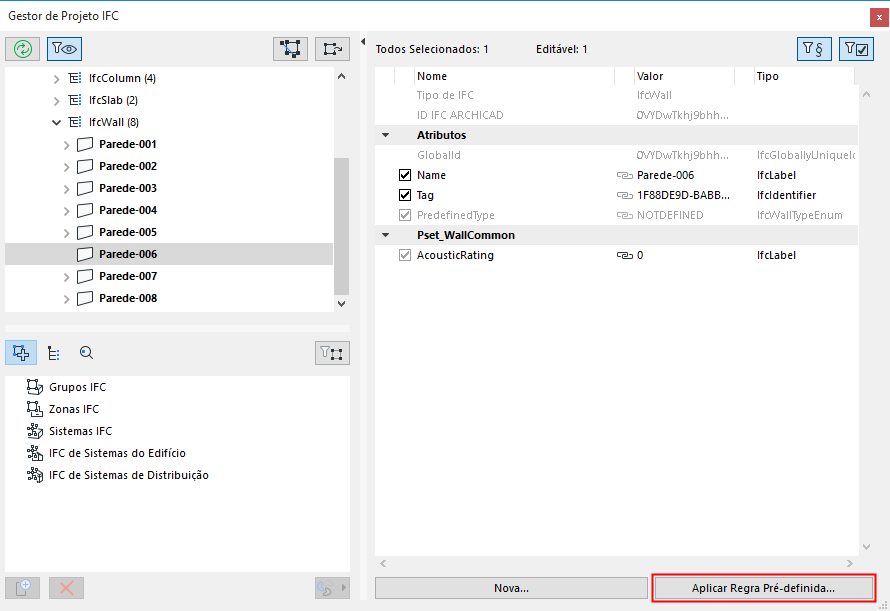Switch to the type tree view icon
This screenshot has width=890, height=611.
54,352
